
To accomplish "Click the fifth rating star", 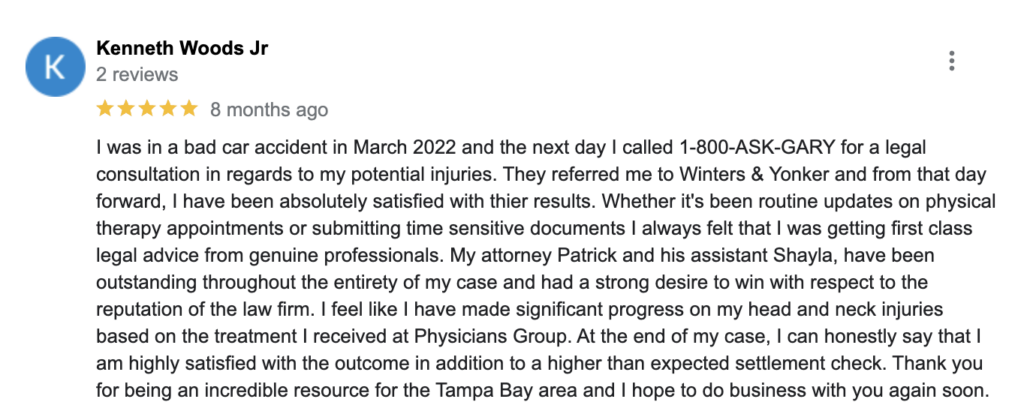I will (190, 108).
